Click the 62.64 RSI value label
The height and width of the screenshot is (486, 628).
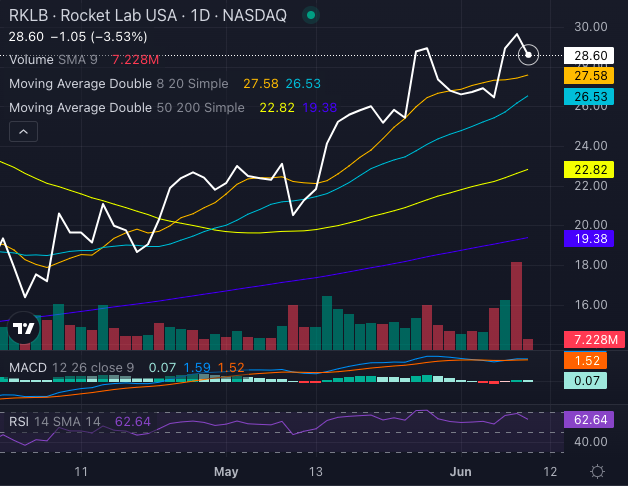pyautogui.click(x=589, y=420)
